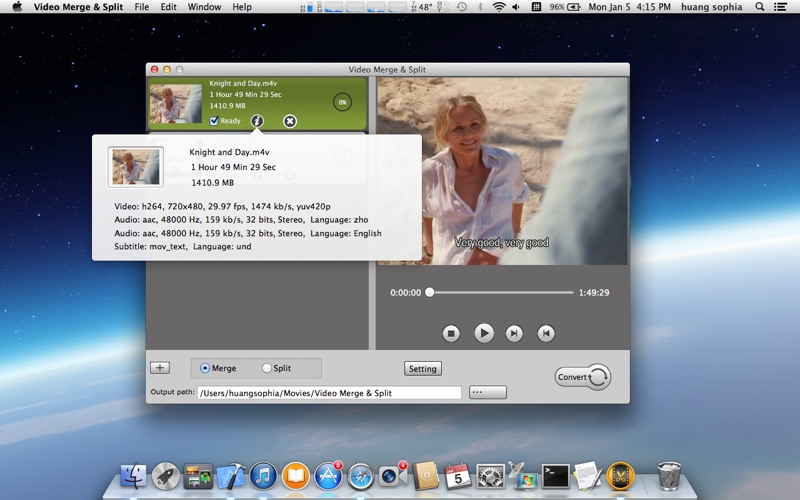
Task: Click the Wi-Fi status icon
Action: [499, 7]
